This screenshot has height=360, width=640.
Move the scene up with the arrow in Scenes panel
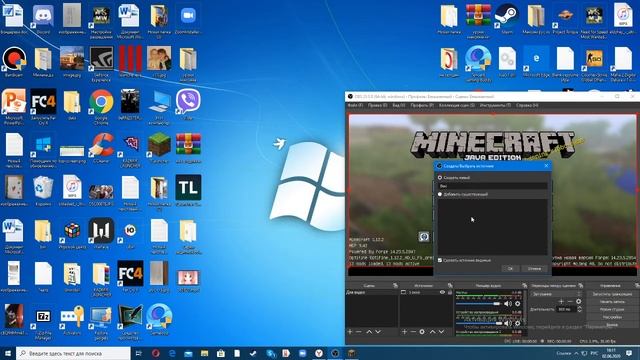click(x=369, y=332)
